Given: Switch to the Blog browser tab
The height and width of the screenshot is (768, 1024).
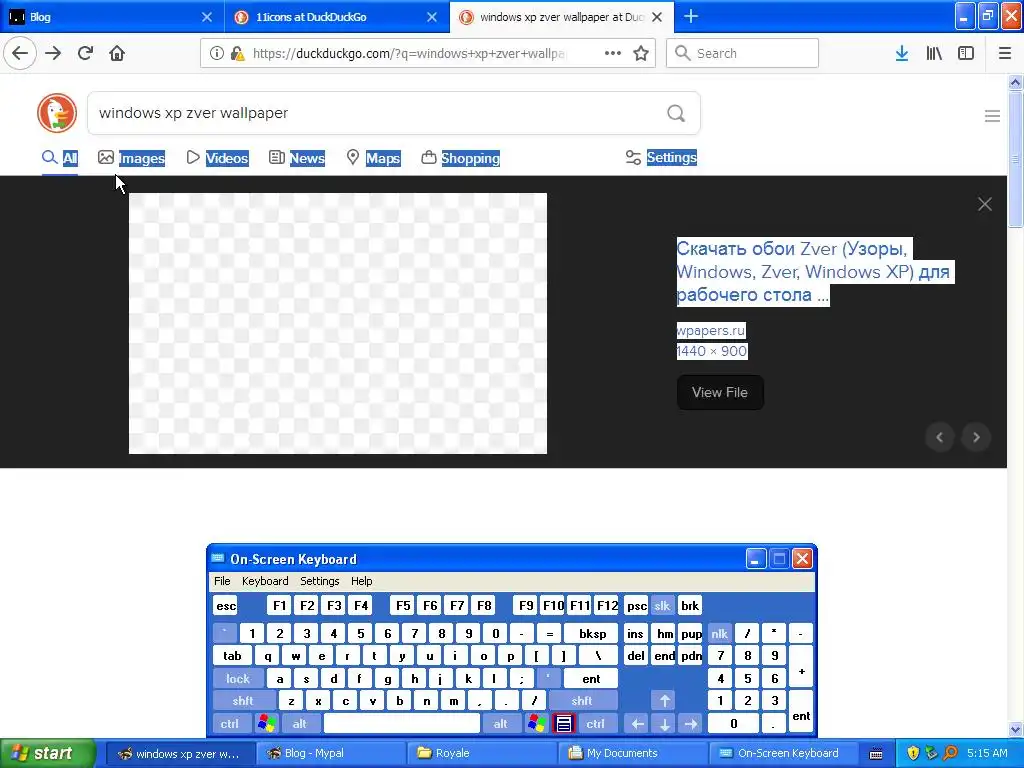Looking at the screenshot, I should (x=112, y=17).
